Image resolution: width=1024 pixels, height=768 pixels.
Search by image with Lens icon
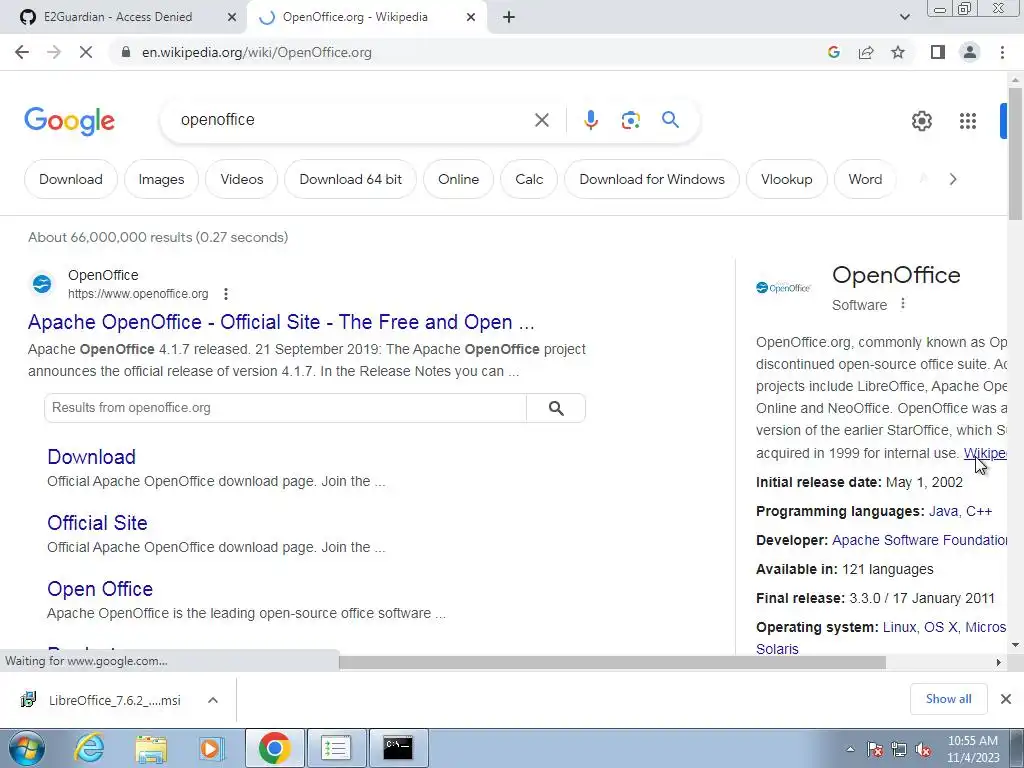tap(630, 120)
